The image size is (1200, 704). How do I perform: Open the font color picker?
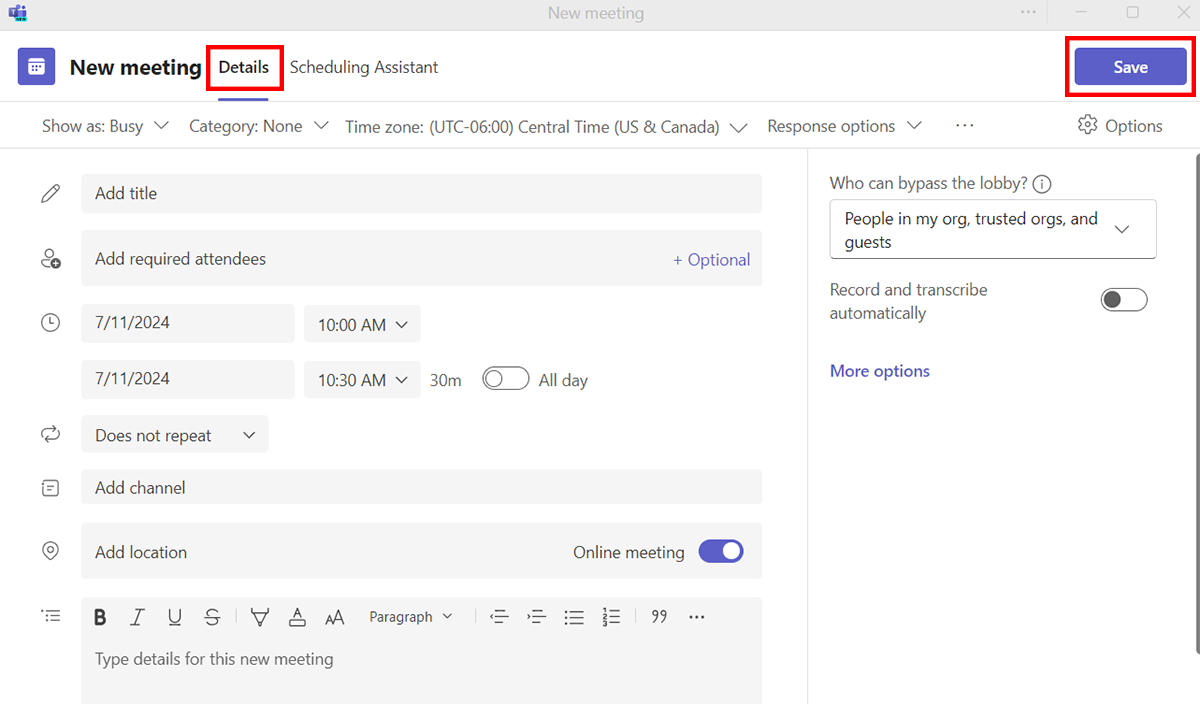coord(297,617)
